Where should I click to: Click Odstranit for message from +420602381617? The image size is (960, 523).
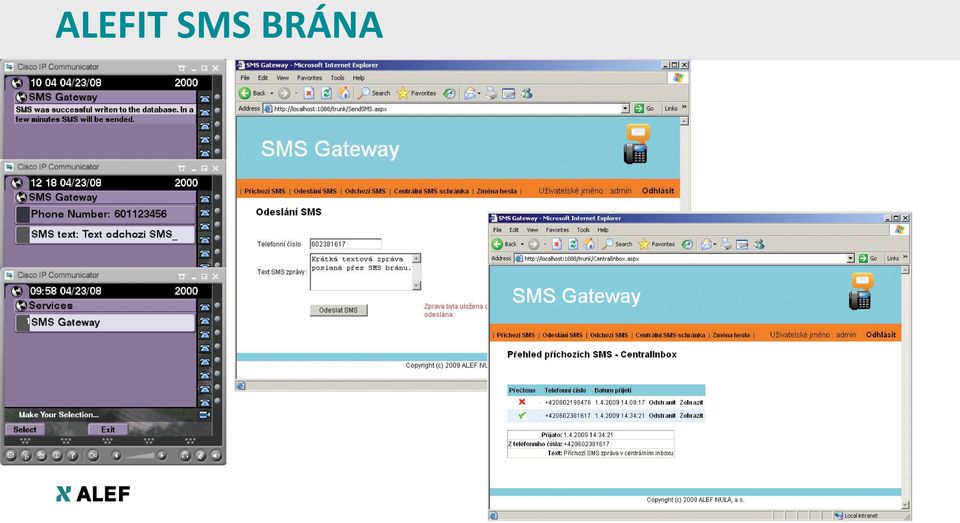tap(662, 415)
